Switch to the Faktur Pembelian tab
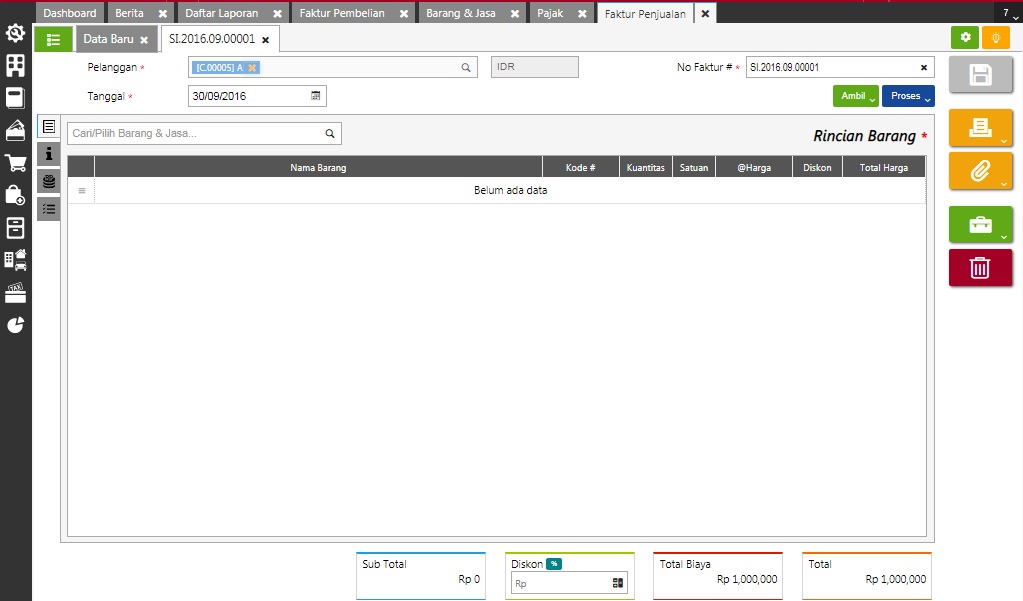The image size is (1023, 601). (342, 13)
